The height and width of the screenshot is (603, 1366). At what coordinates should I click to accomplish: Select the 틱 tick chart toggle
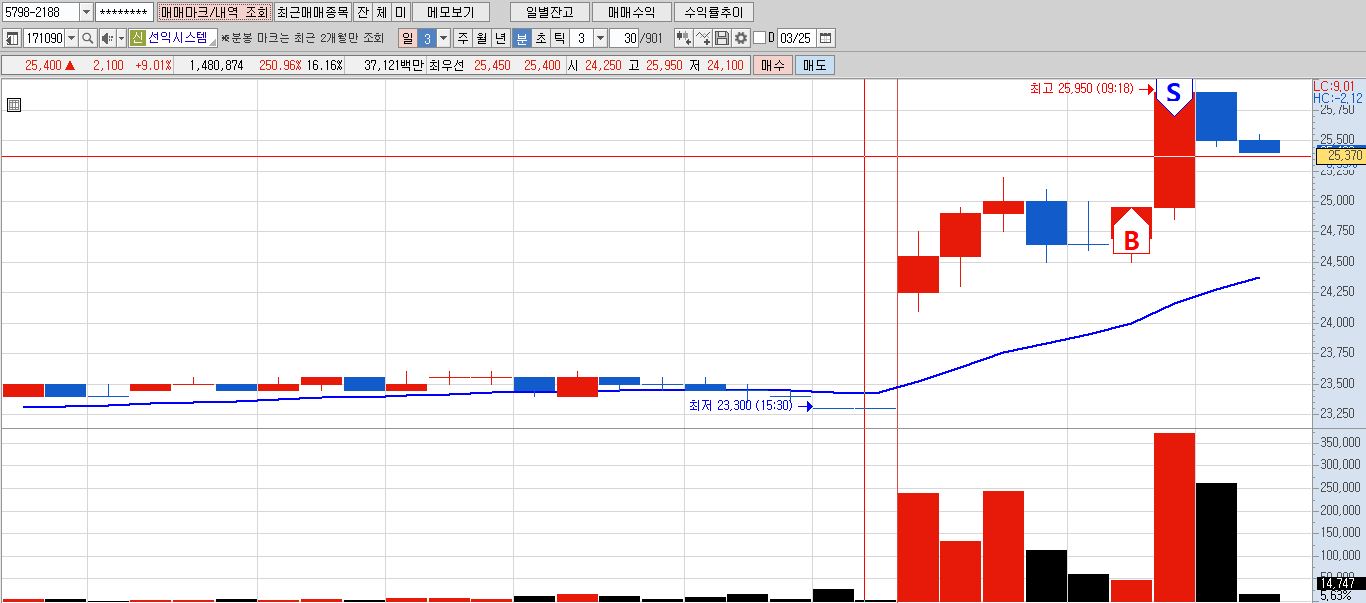point(559,38)
